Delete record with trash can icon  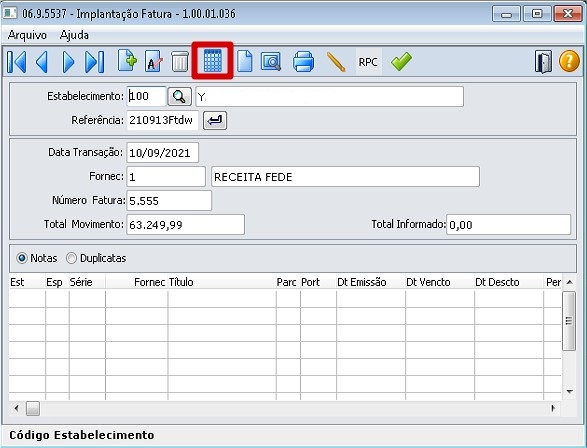180,62
